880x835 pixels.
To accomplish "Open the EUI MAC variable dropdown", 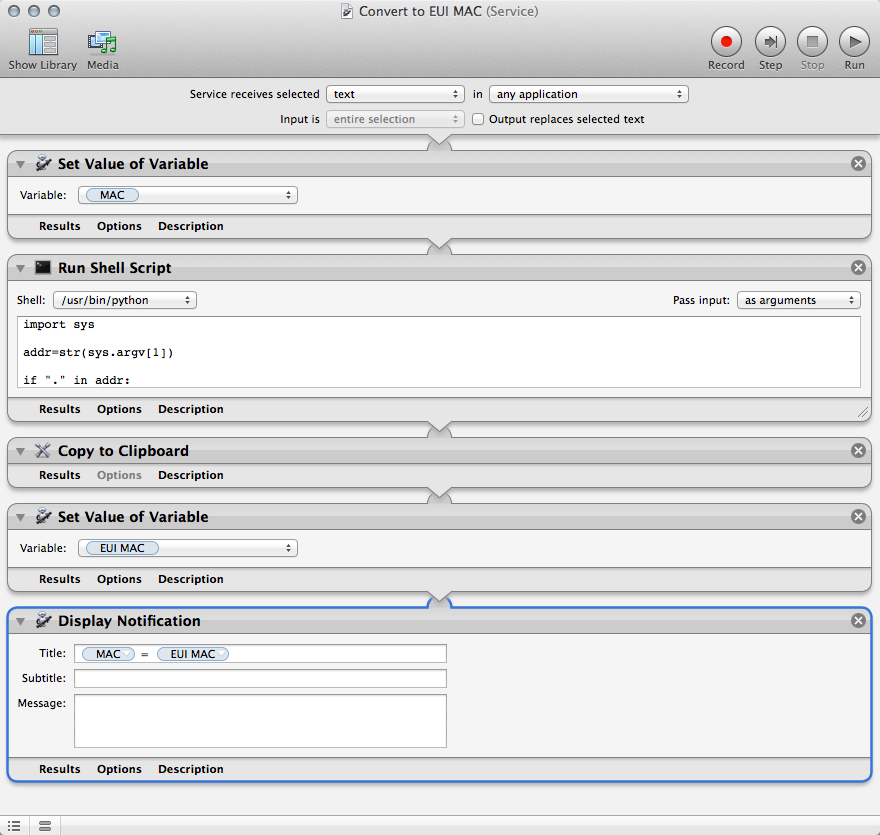I will point(188,548).
